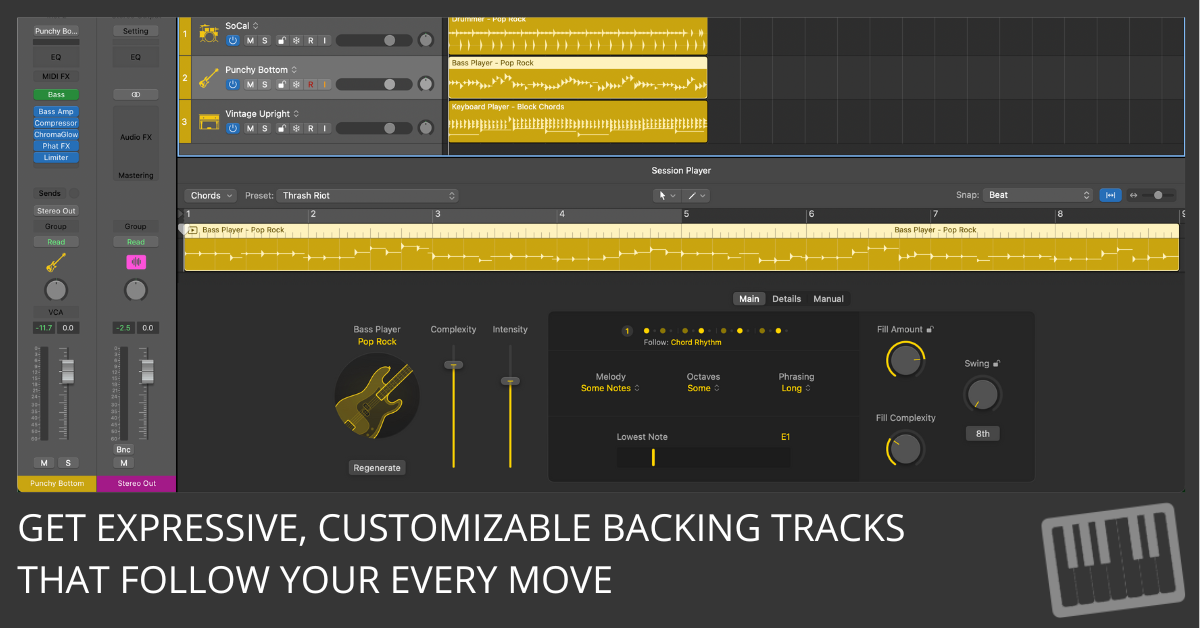
Task: Open the Melody Some Notes dropdown
Action: coord(610,388)
